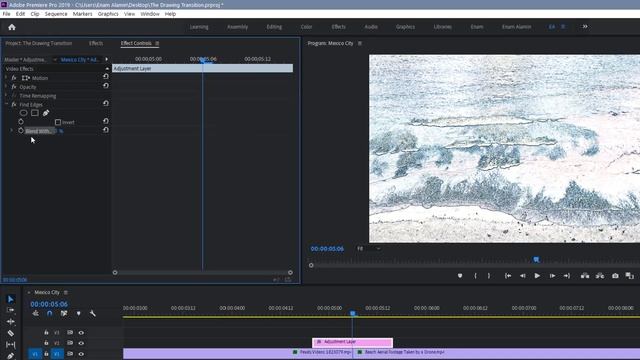Click the Extract button
This screenshot has width=640, height=360.
coord(600,276)
